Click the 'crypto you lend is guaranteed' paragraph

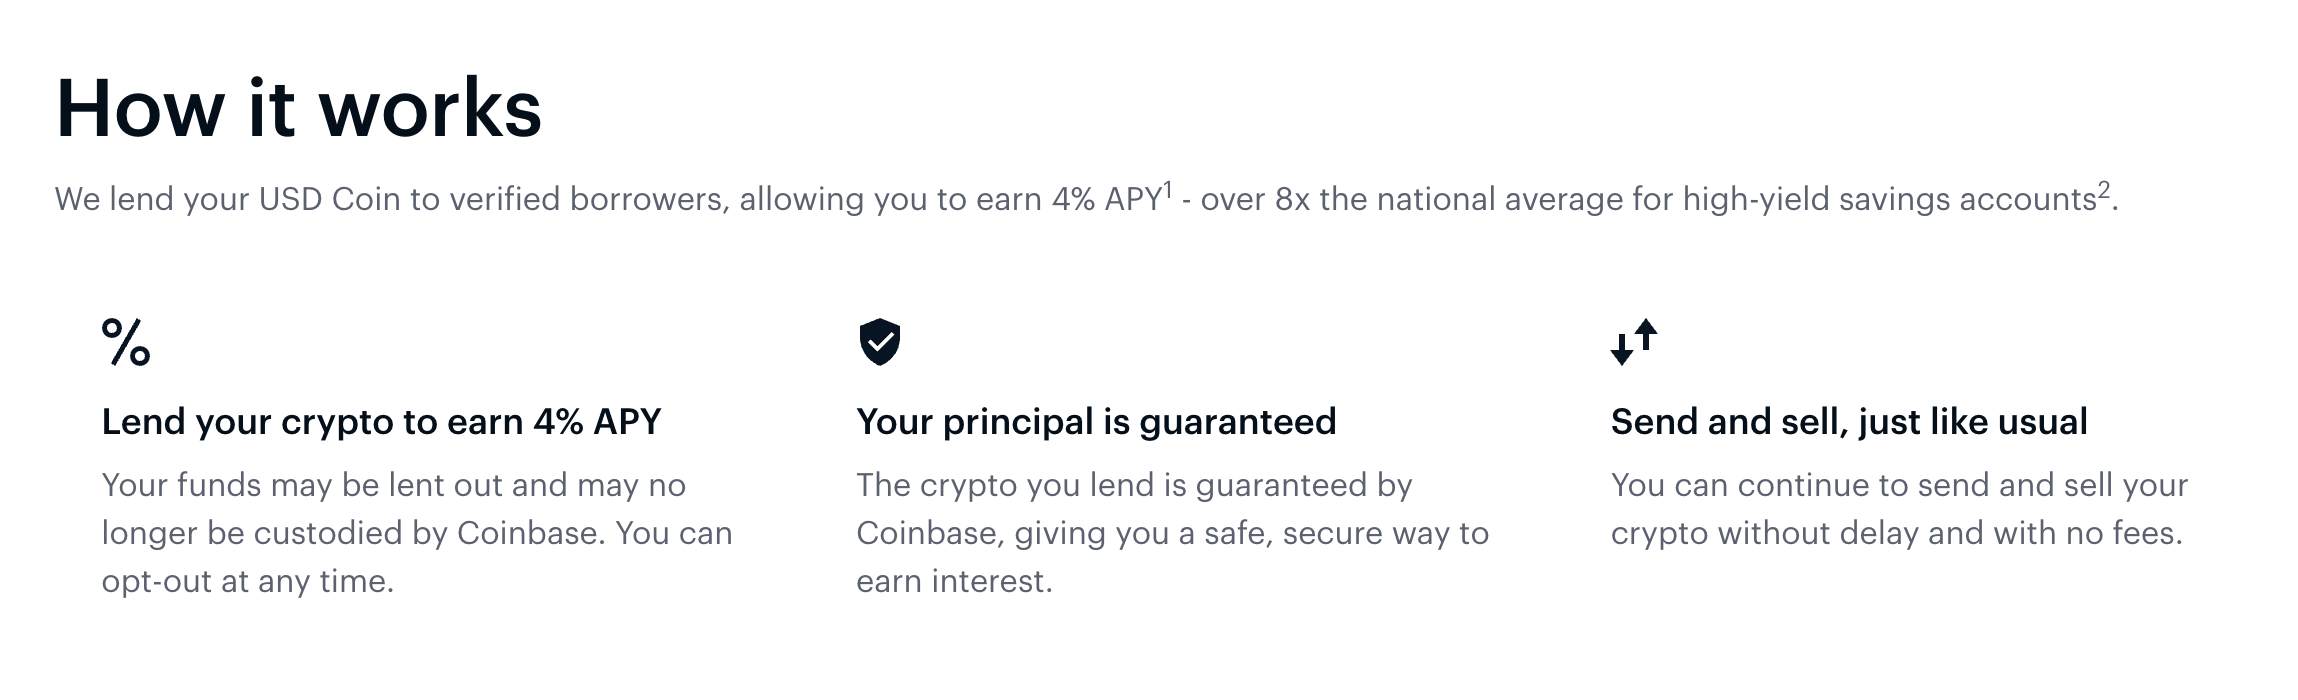(1173, 533)
